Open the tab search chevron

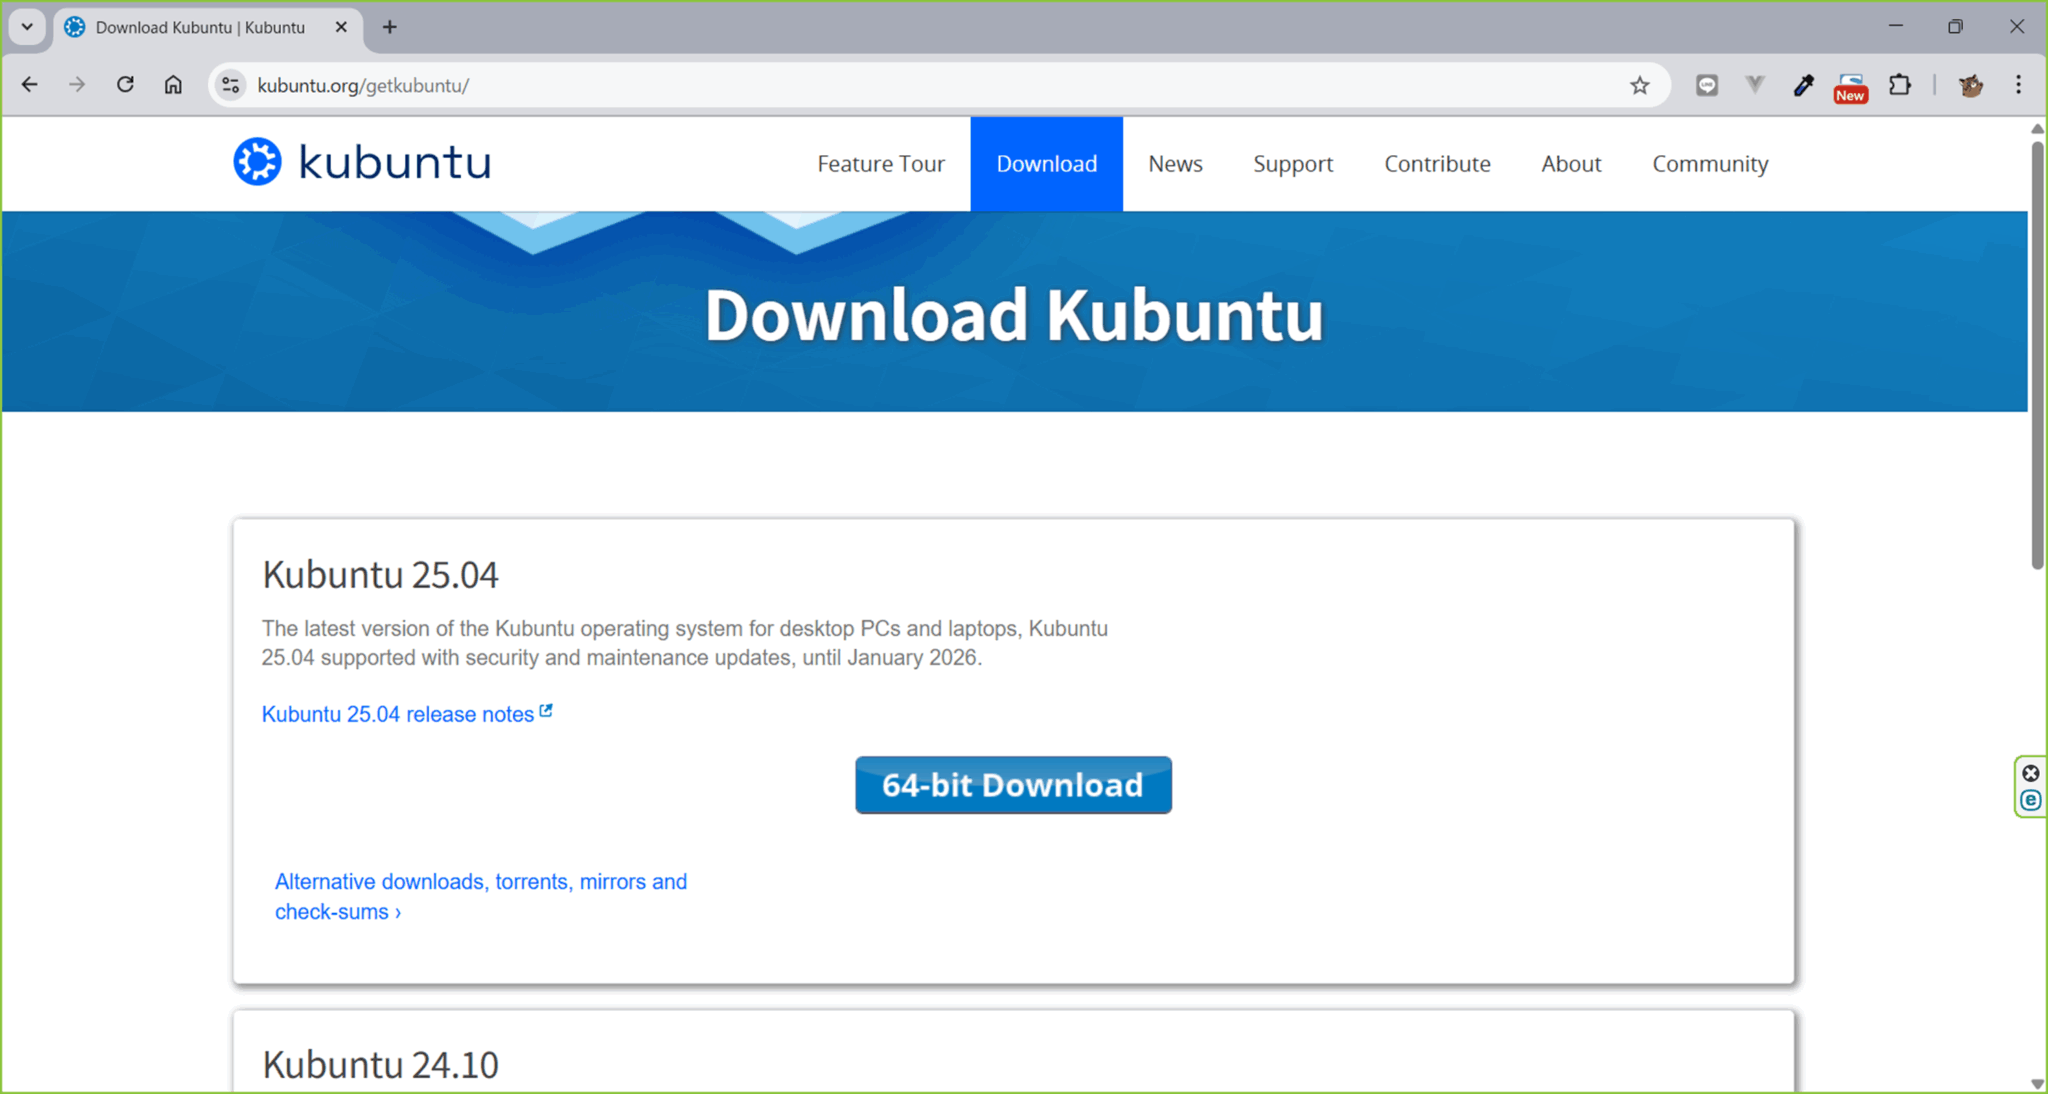(x=27, y=27)
